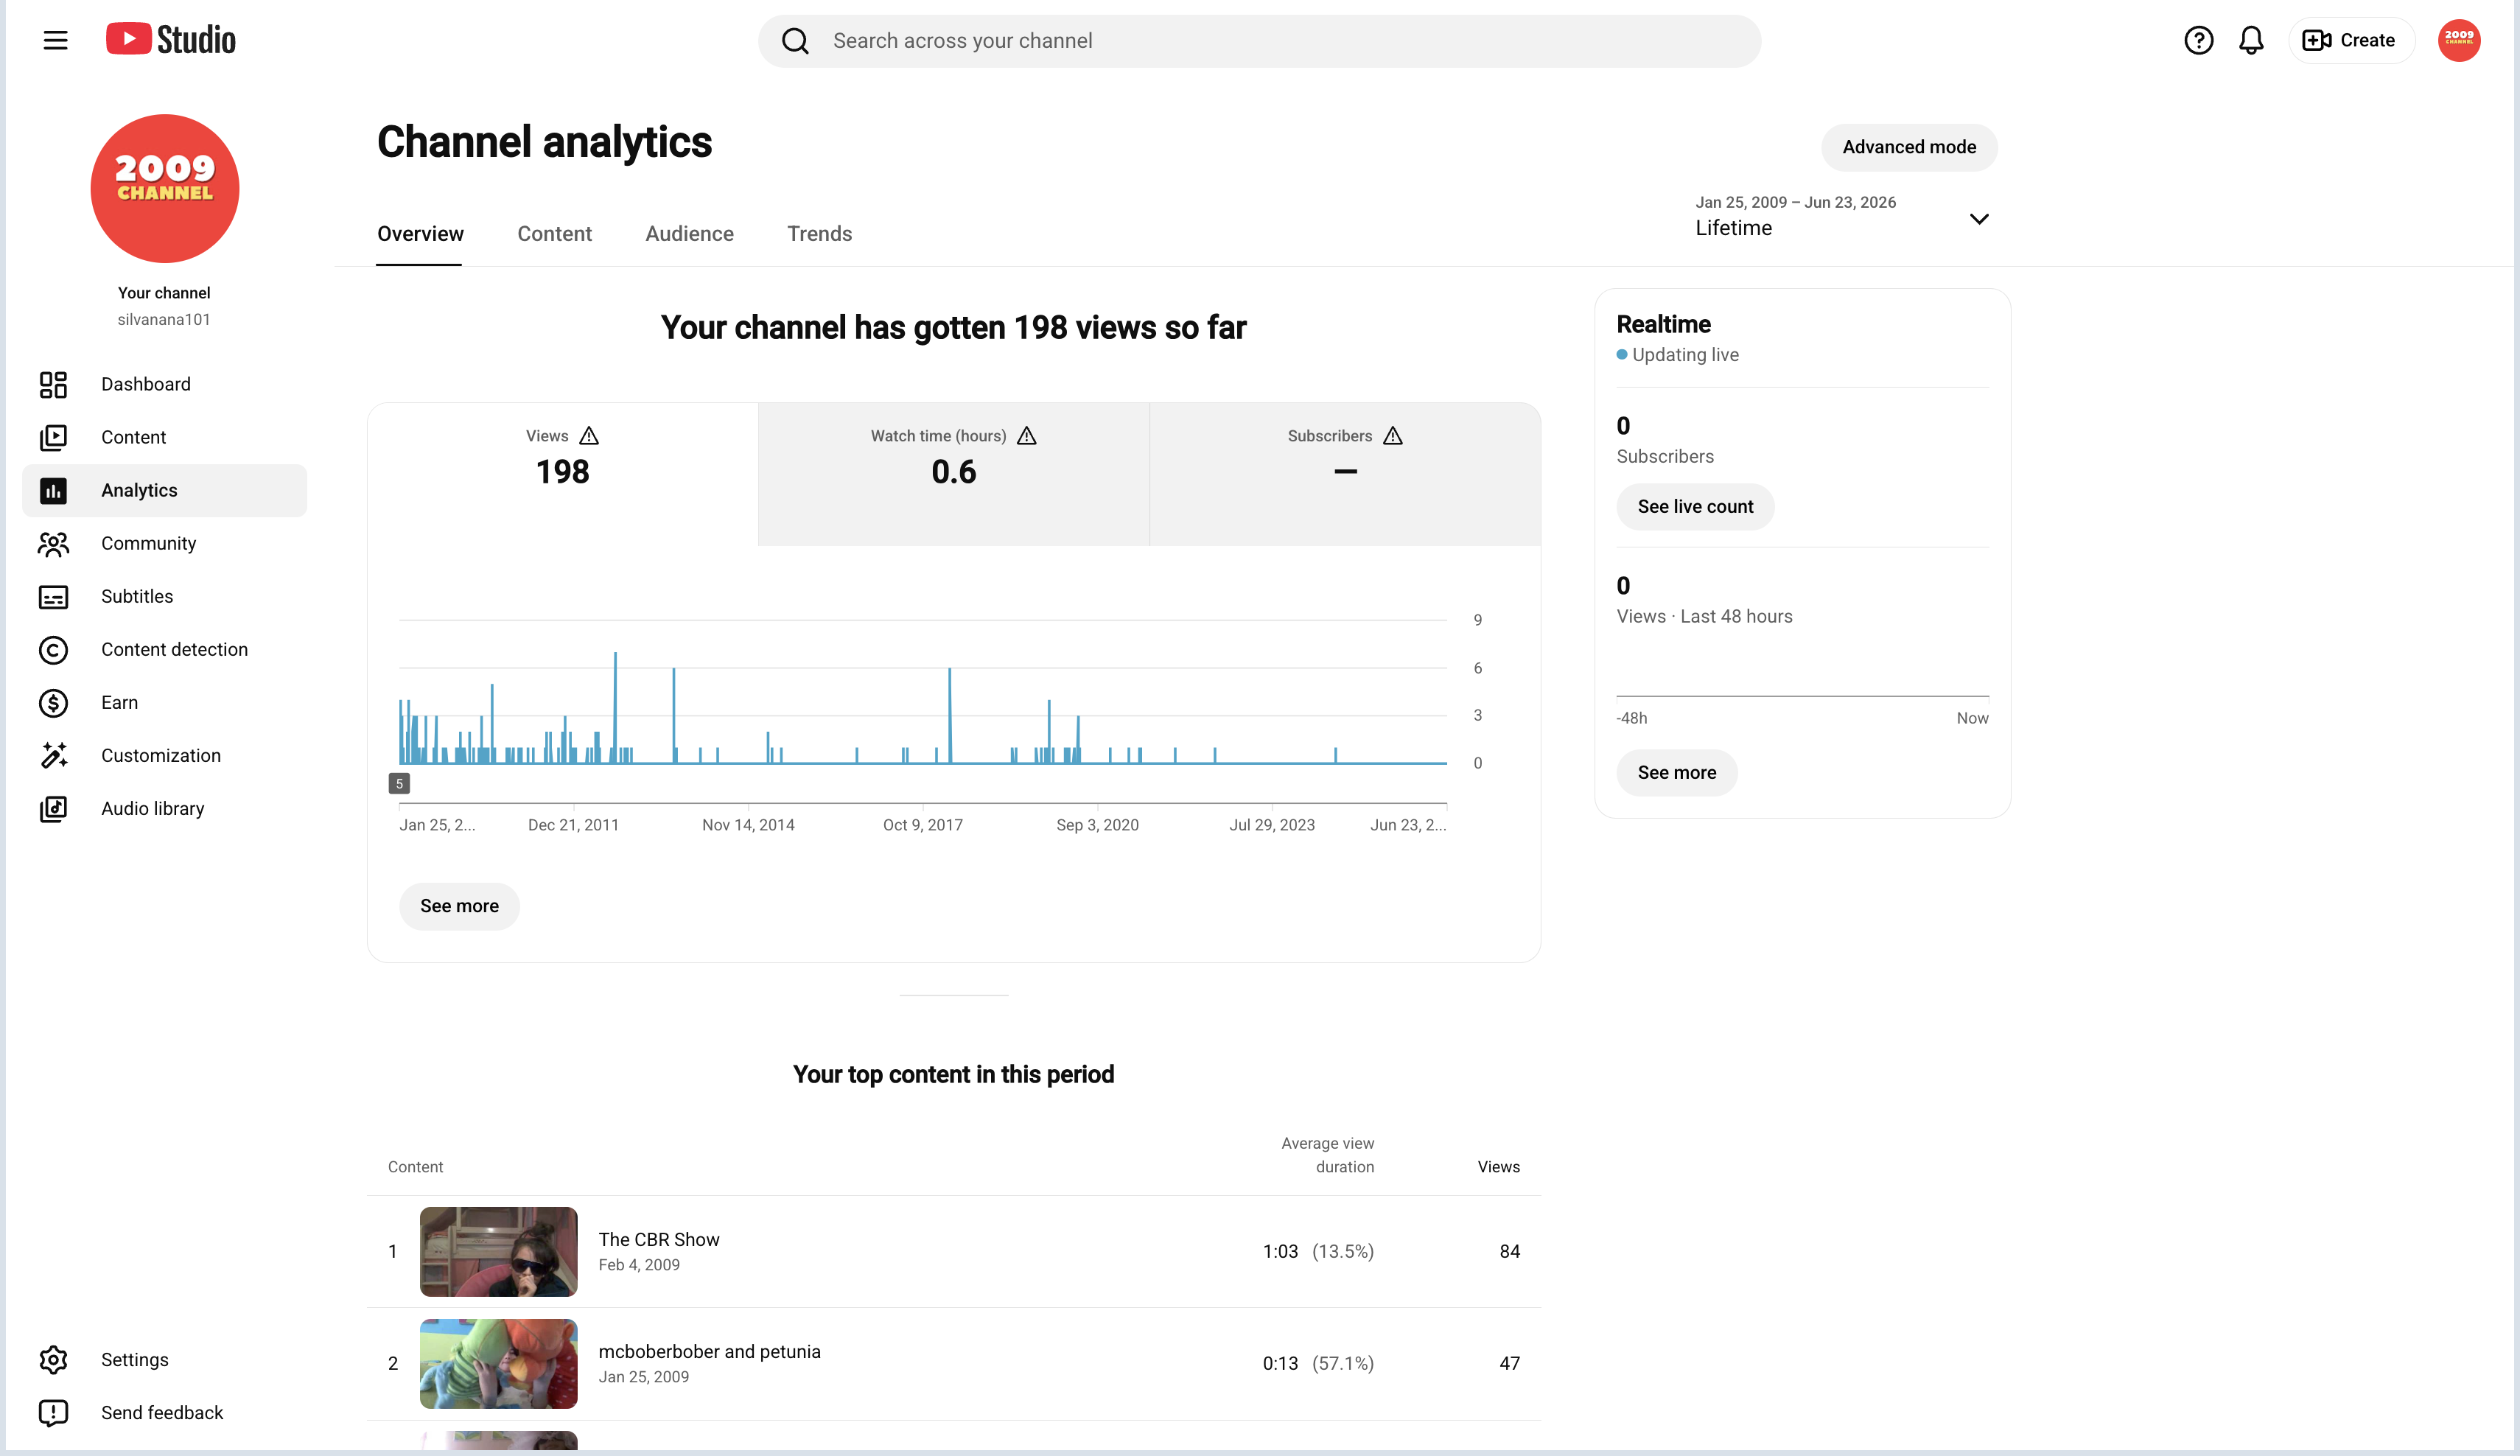
Task: Click mcboberbober and petunia title
Action: [709, 1351]
